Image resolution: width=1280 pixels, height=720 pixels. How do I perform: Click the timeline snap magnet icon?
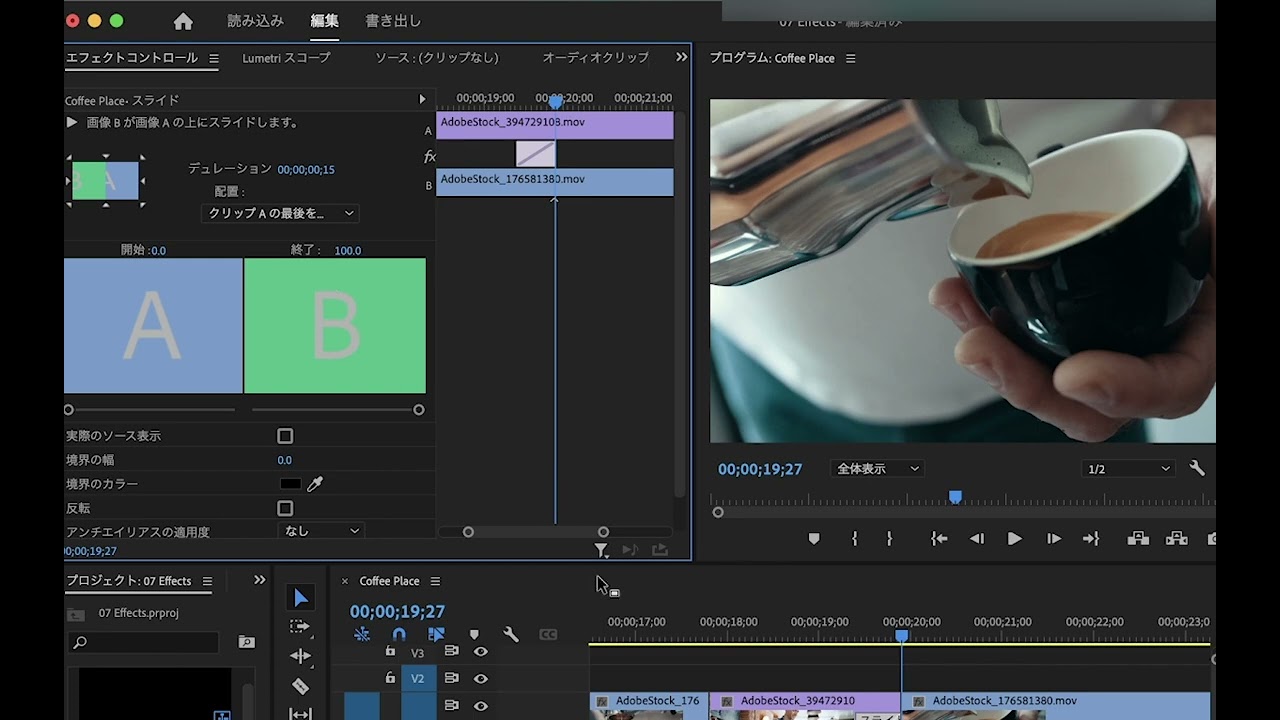coord(399,634)
